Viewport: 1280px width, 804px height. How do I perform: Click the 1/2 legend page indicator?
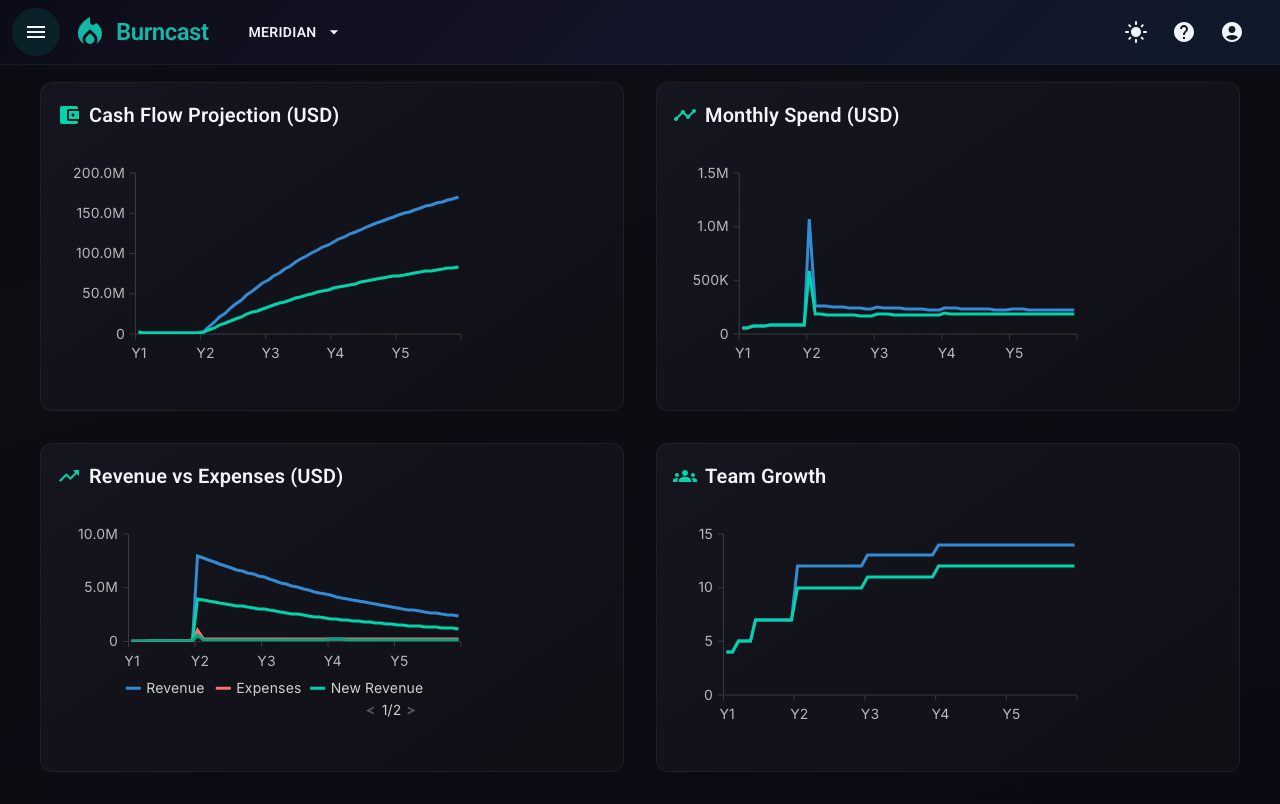tap(391, 710)
